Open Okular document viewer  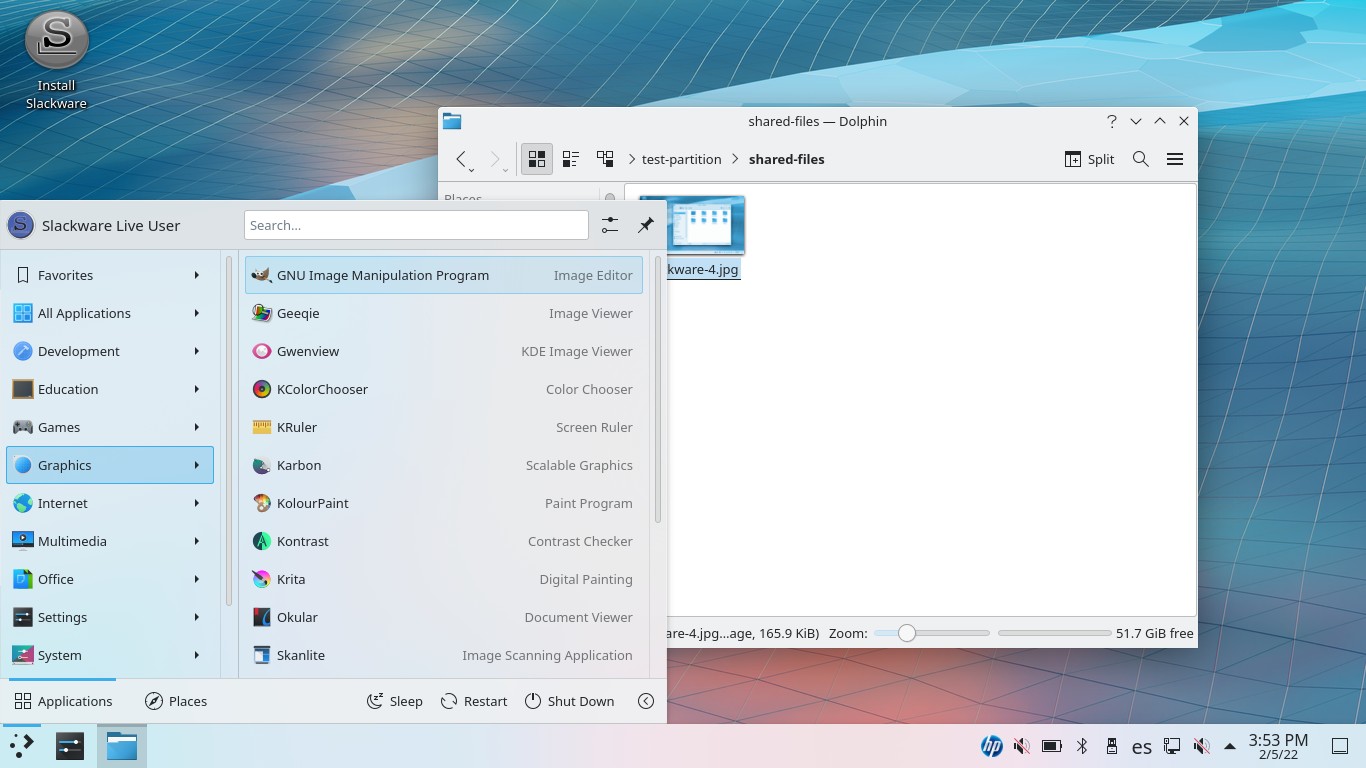click(x=443, y=617)
